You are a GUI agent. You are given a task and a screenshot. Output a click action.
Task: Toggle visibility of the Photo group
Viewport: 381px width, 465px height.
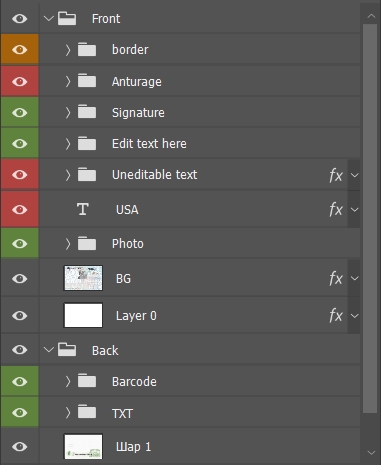click(x=20, y=244)
